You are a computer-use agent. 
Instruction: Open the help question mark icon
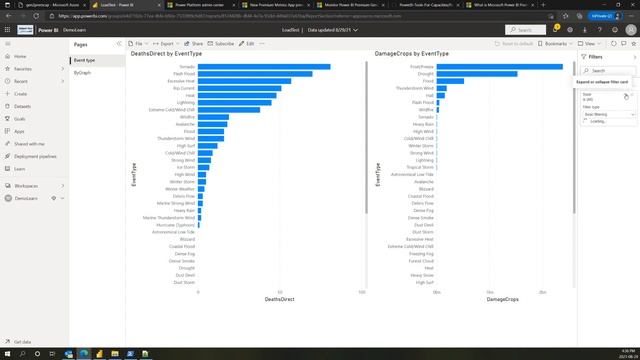[x=599, y=30]
